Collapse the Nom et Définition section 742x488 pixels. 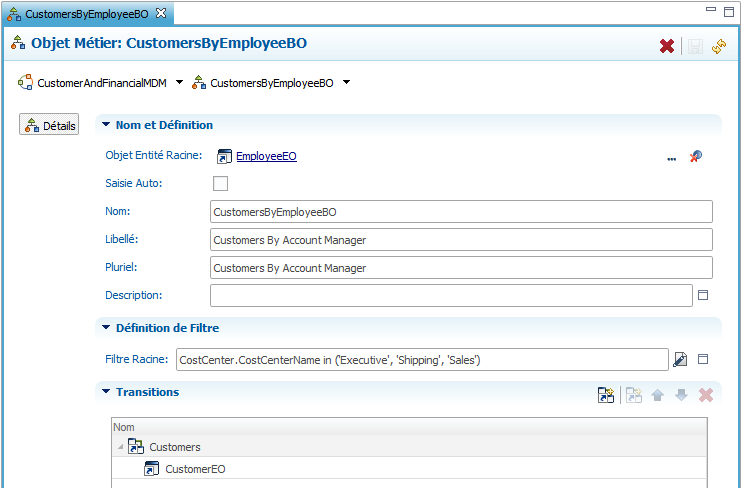point(106,124)
